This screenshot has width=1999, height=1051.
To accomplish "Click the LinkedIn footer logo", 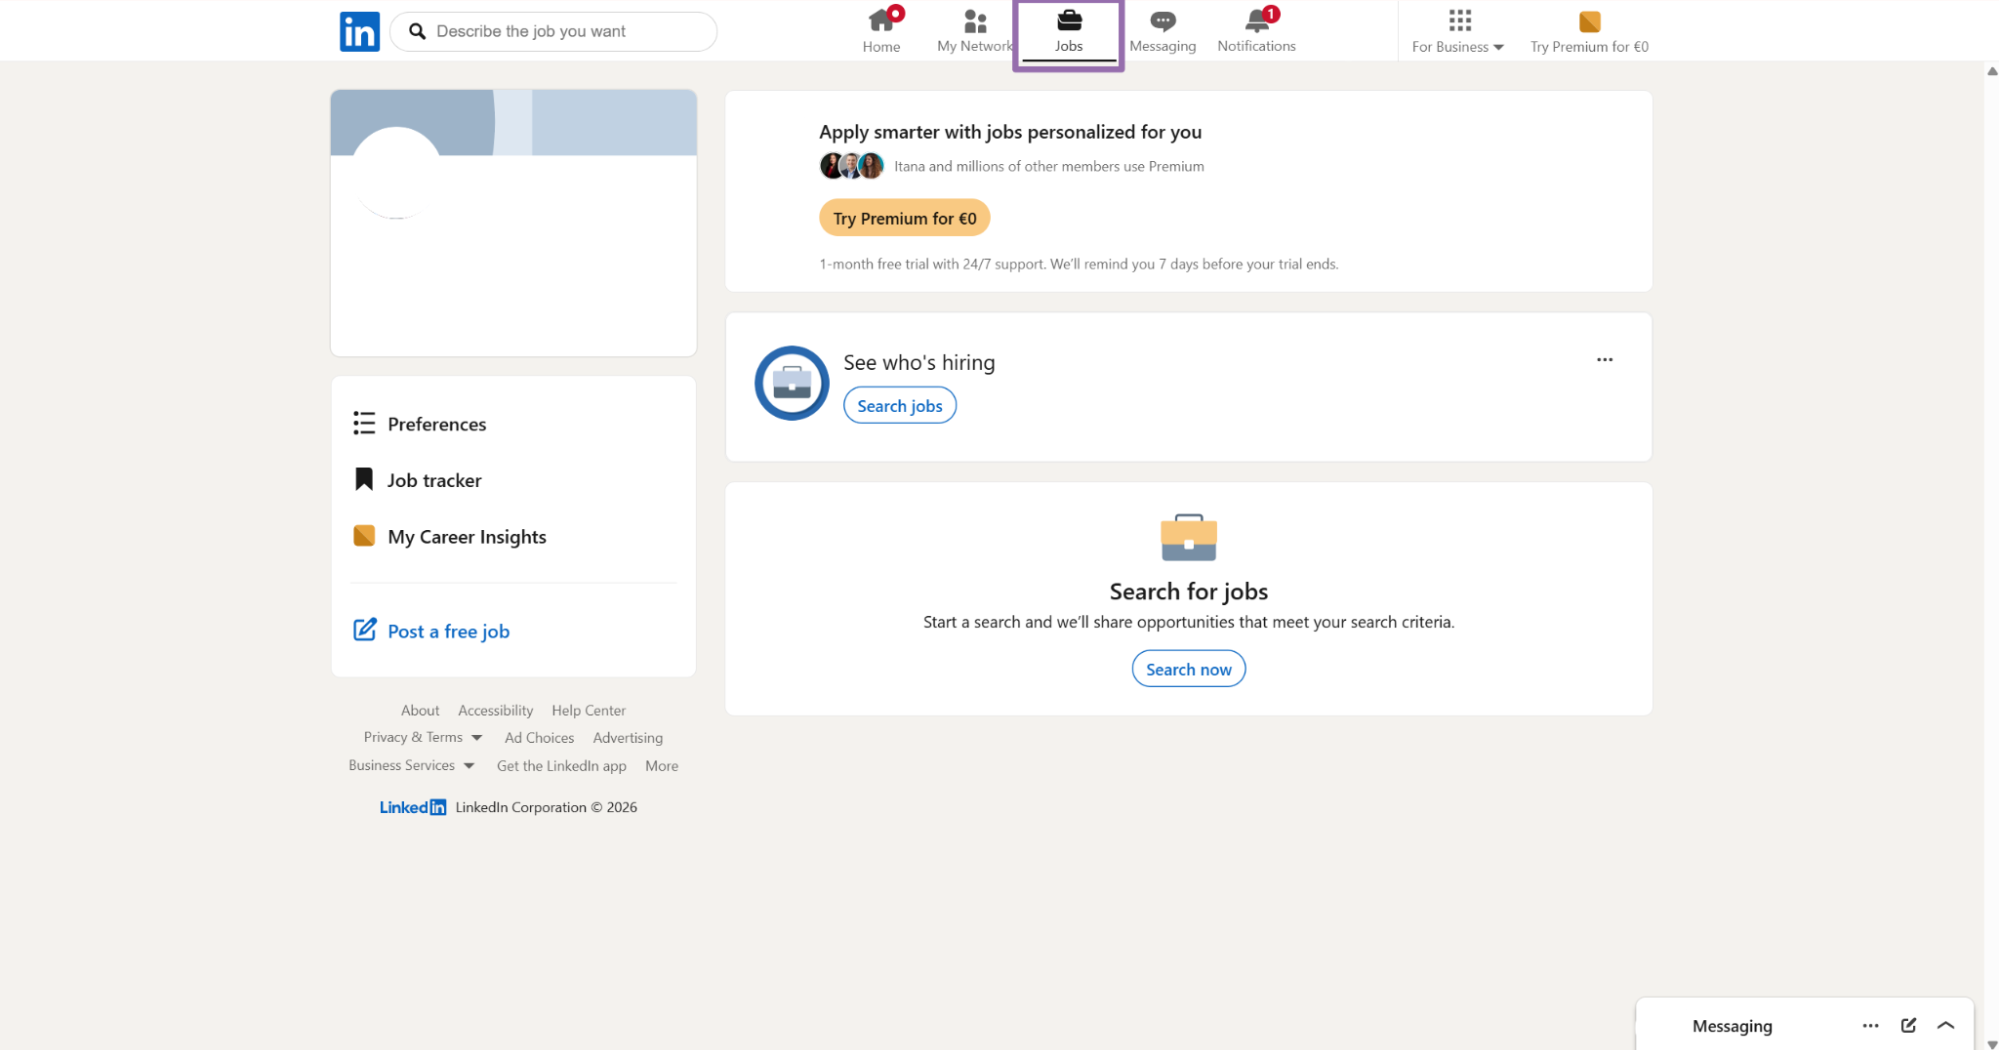I will [412, 807].
